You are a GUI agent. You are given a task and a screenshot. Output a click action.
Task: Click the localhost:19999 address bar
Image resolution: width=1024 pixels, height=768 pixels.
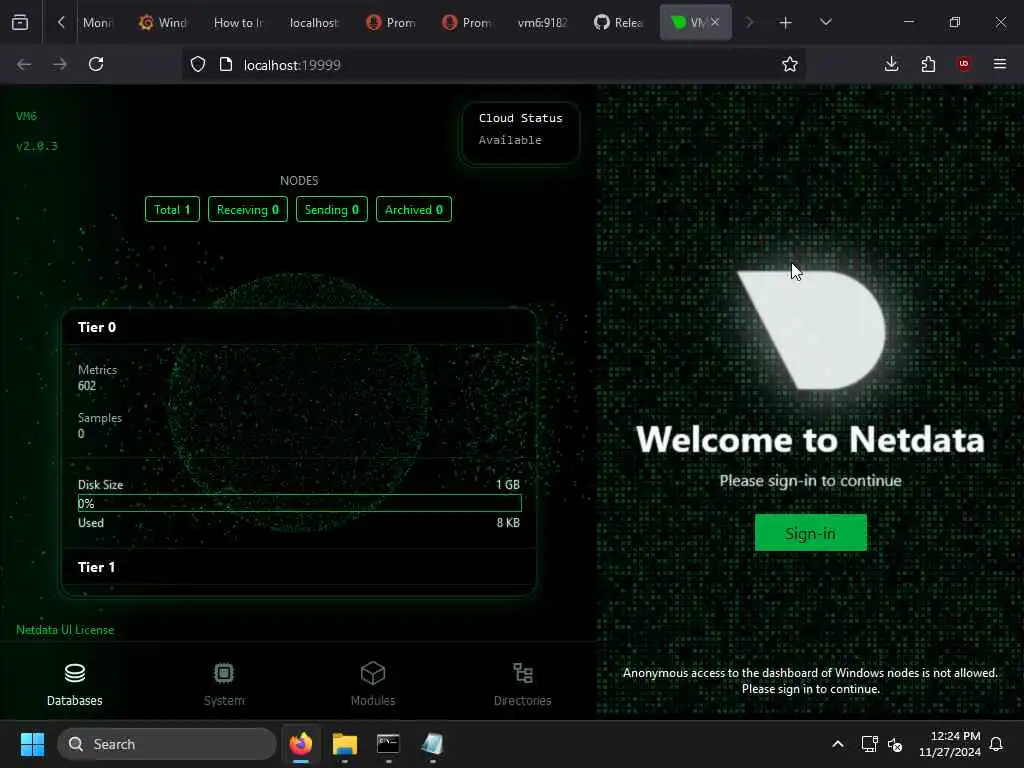point(496,65)
